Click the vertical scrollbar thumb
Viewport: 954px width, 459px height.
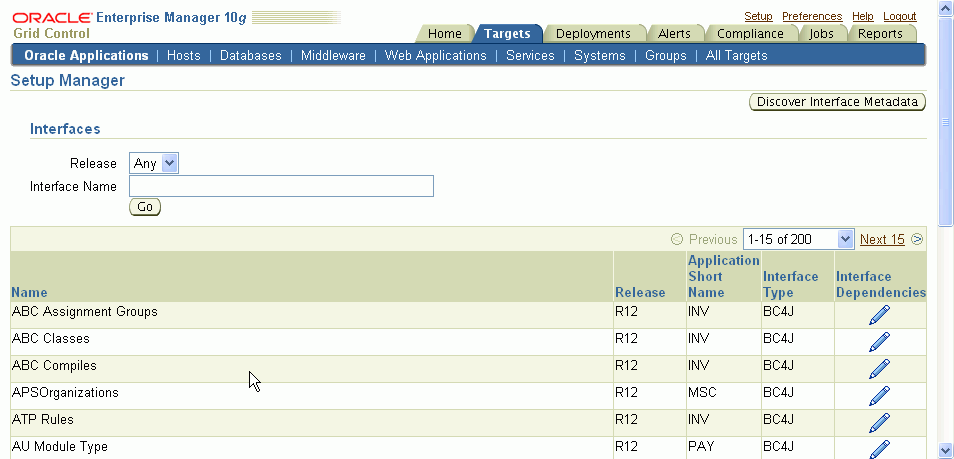[x=946, y=122]
